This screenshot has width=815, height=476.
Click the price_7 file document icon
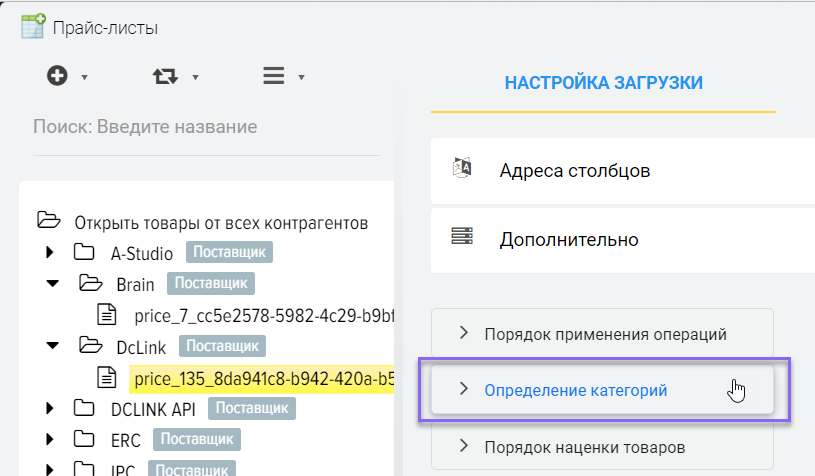[x=107, y=316]
